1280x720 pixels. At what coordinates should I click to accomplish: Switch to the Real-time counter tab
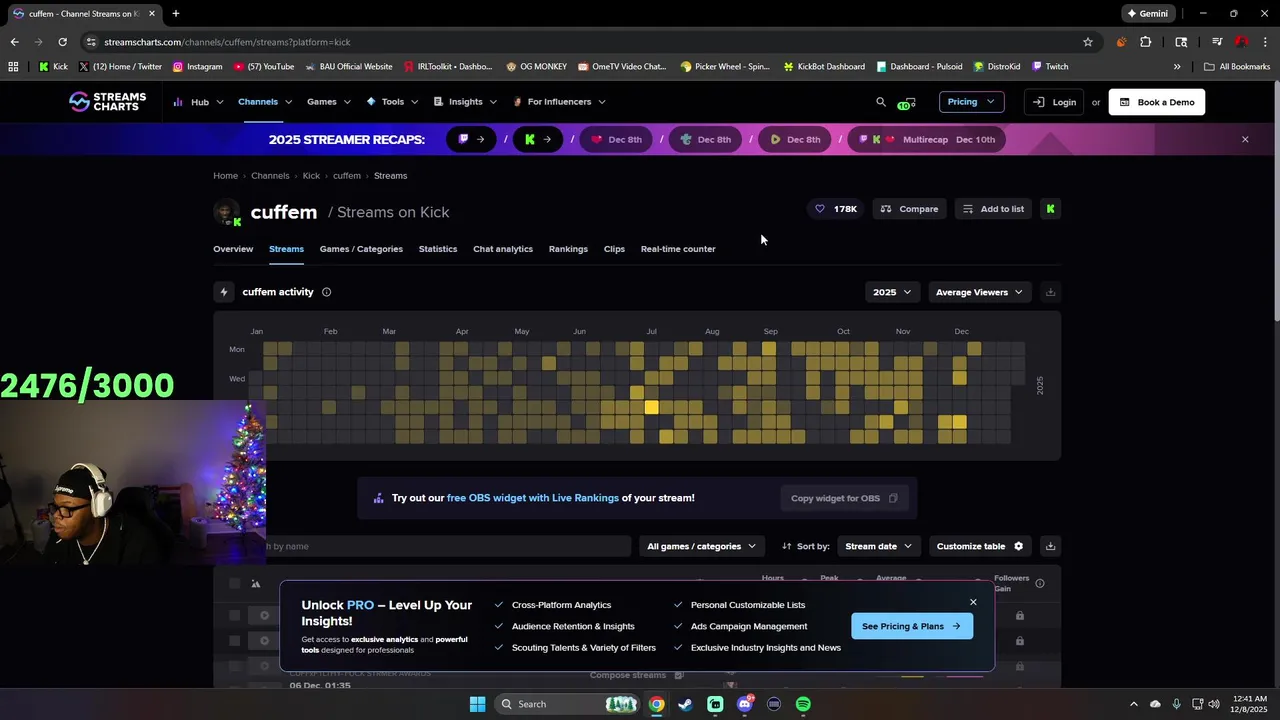click(x=678, y=249)
